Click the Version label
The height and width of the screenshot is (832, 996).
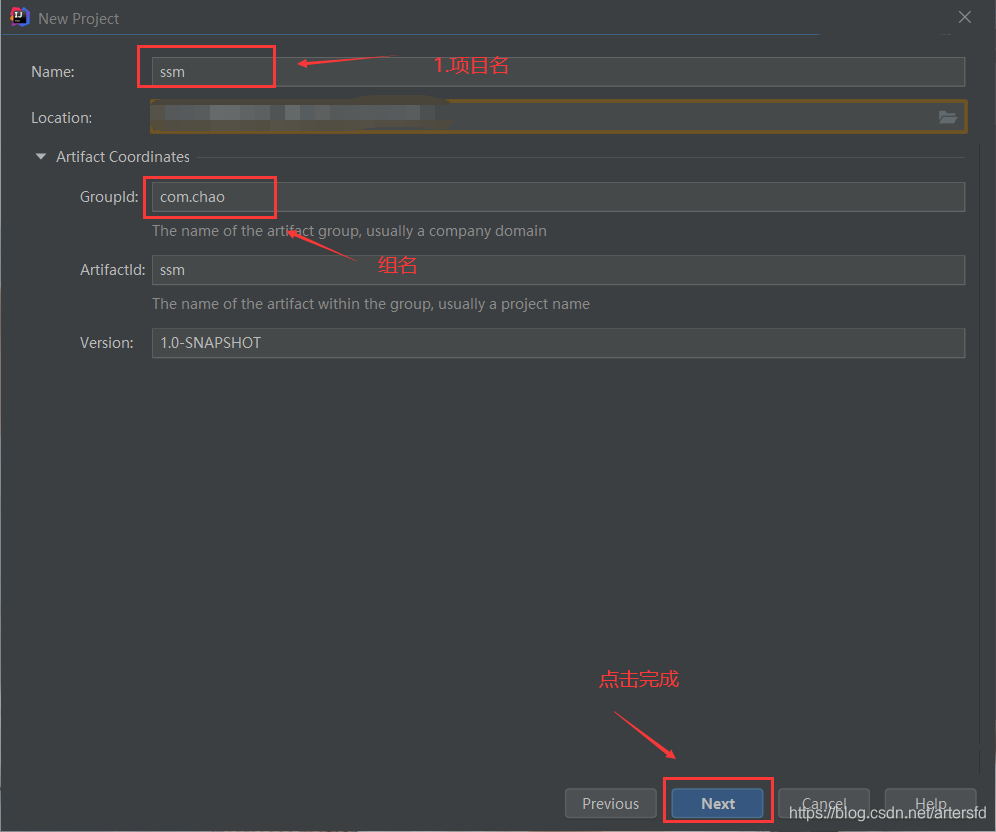point(107,343)
